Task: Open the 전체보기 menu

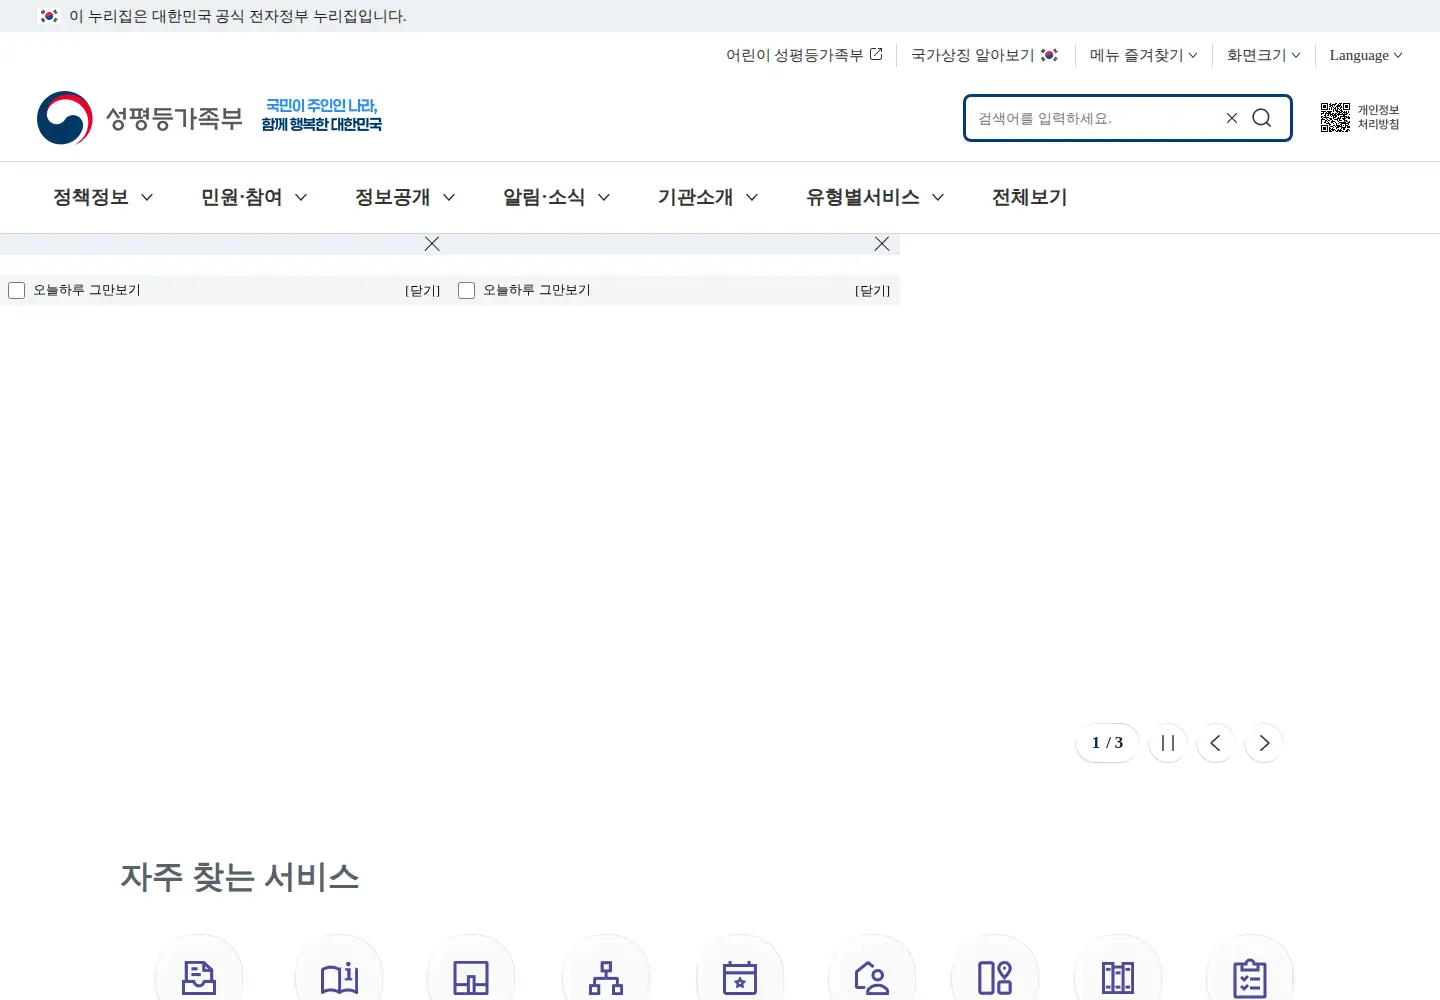Action: [1029, 197]
